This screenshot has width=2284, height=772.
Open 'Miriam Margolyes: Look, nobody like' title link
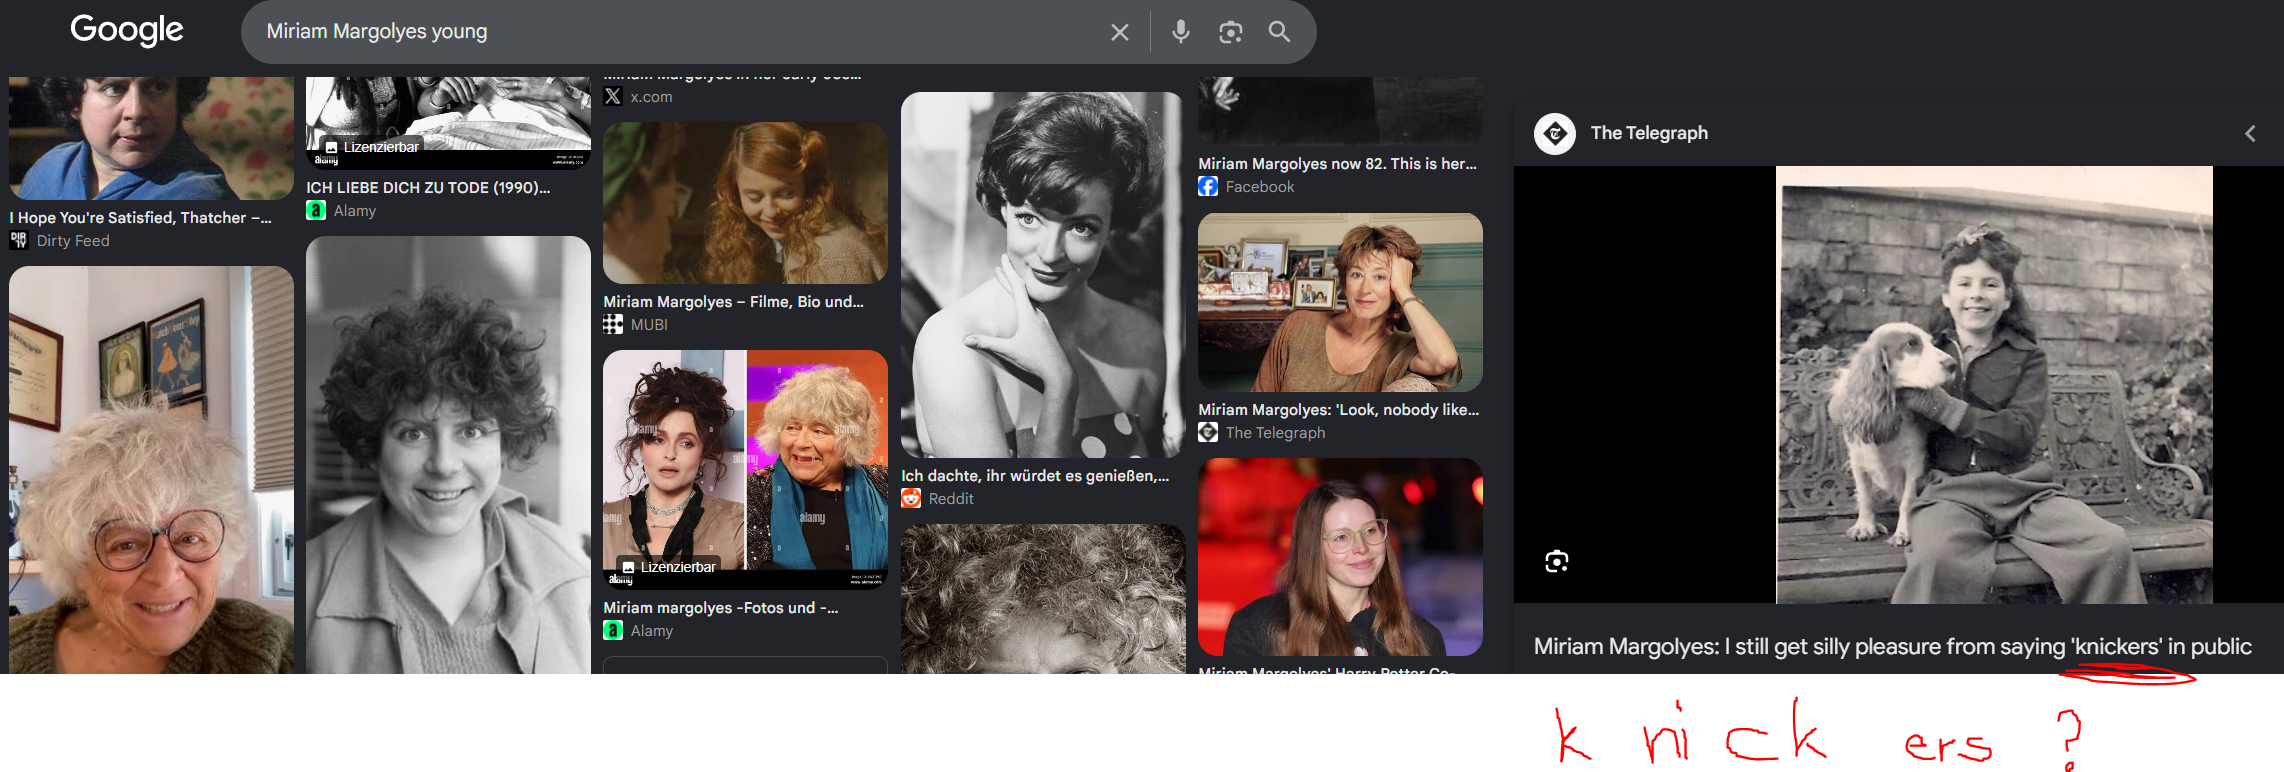tap(1339, 409)
